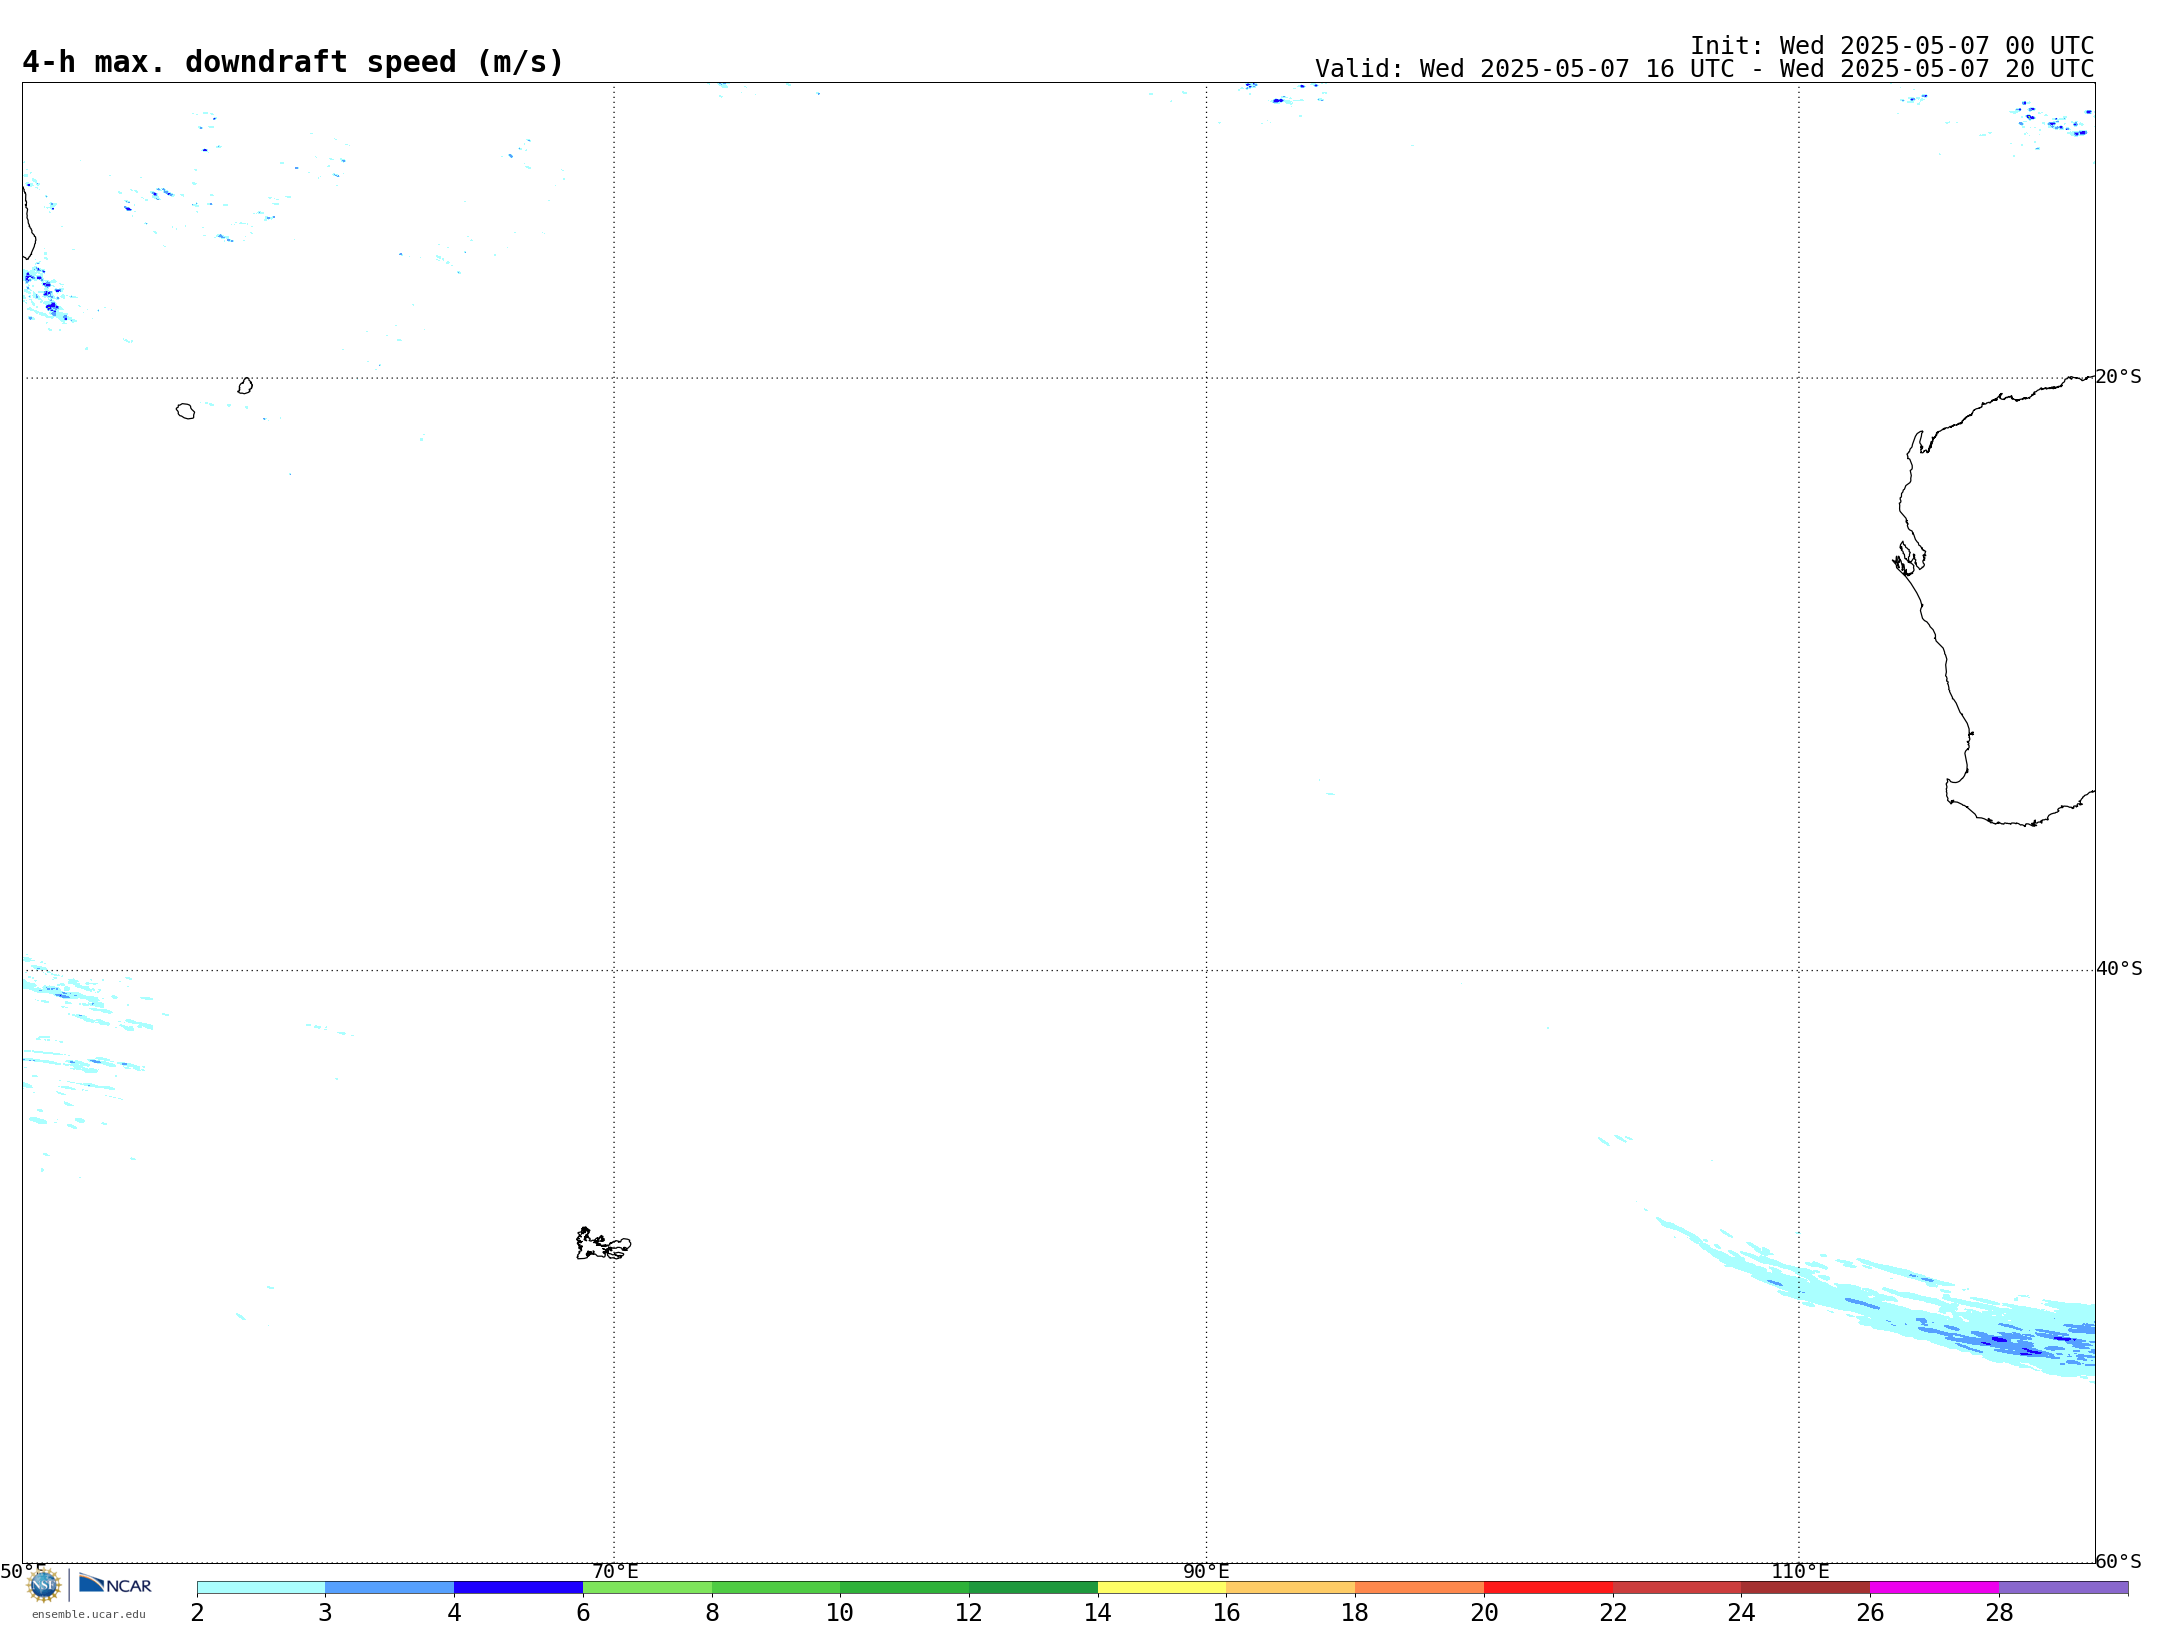The width and height of the screenshot is (2160, 1626).
Task: Click the 'Init: Wed 2025-05-07 00 UTC' text
Action: (x=1892, y=46)
